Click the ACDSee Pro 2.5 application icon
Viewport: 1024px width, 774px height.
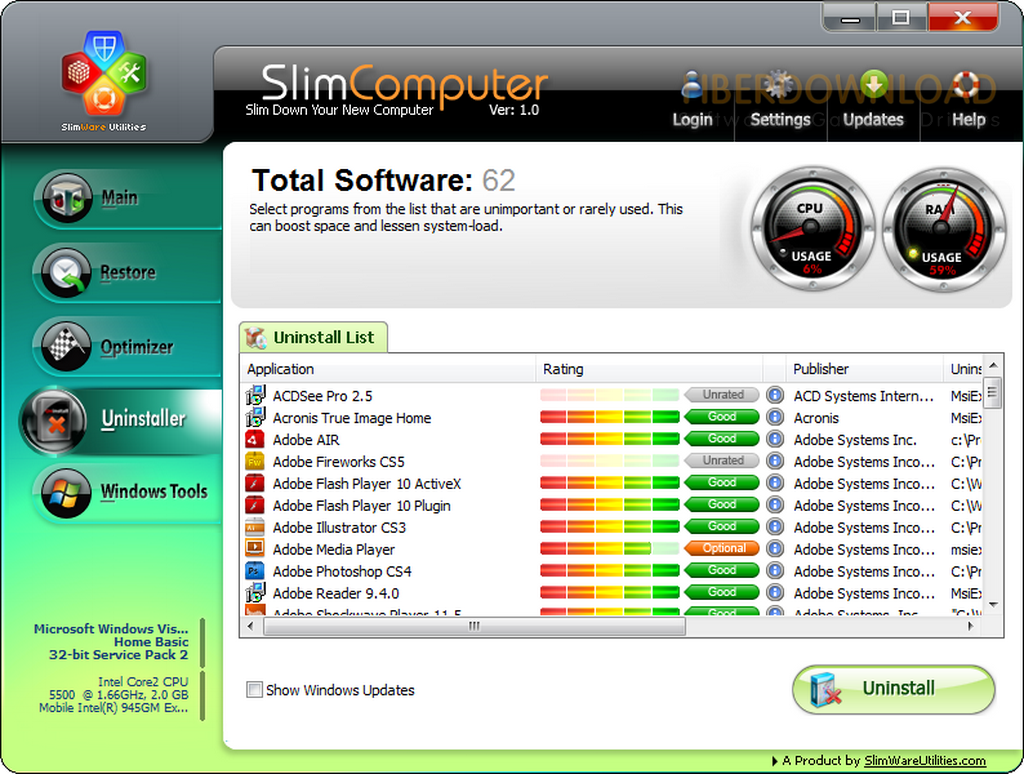pos(255,395)
